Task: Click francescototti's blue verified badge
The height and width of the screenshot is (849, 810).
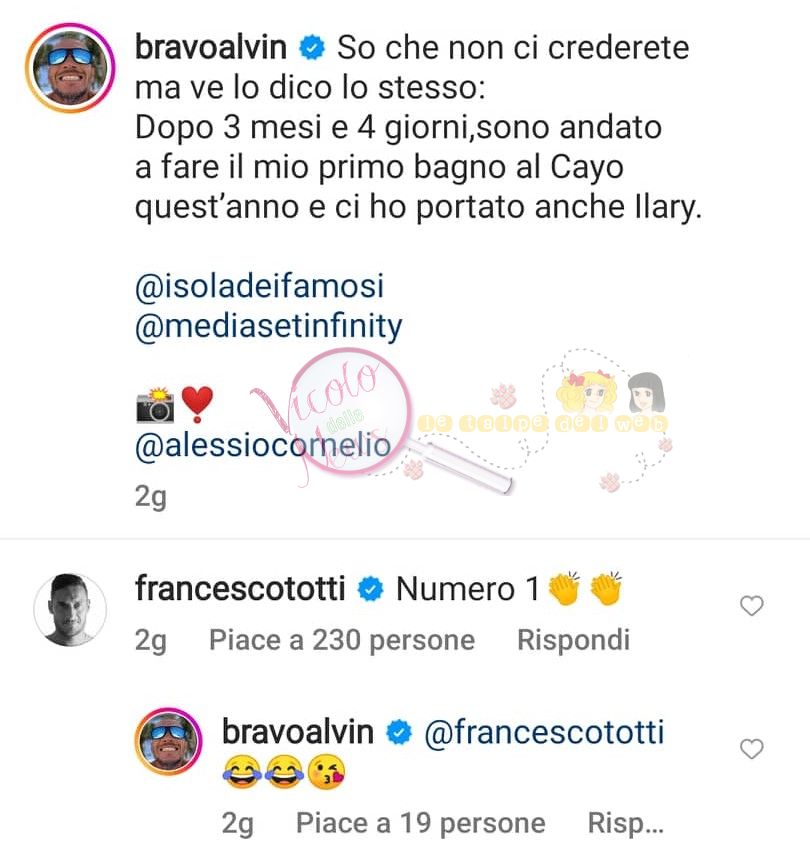Action: tap(370, 589)
